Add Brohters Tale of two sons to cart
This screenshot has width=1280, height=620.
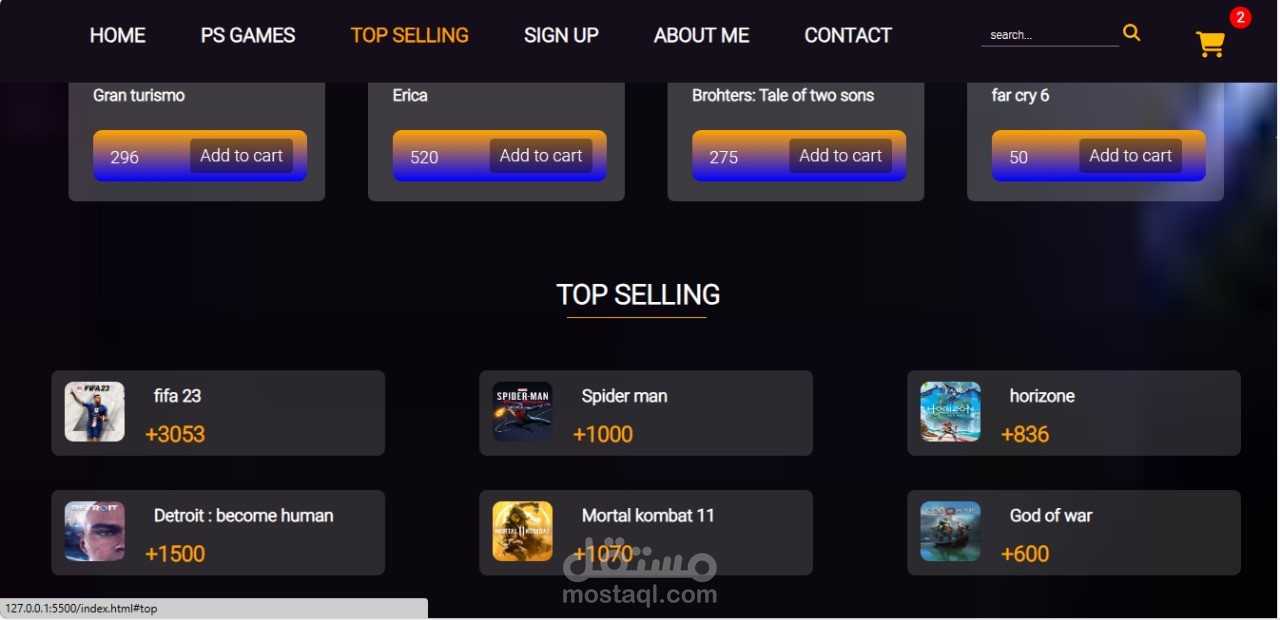click(x=840, y=156)
